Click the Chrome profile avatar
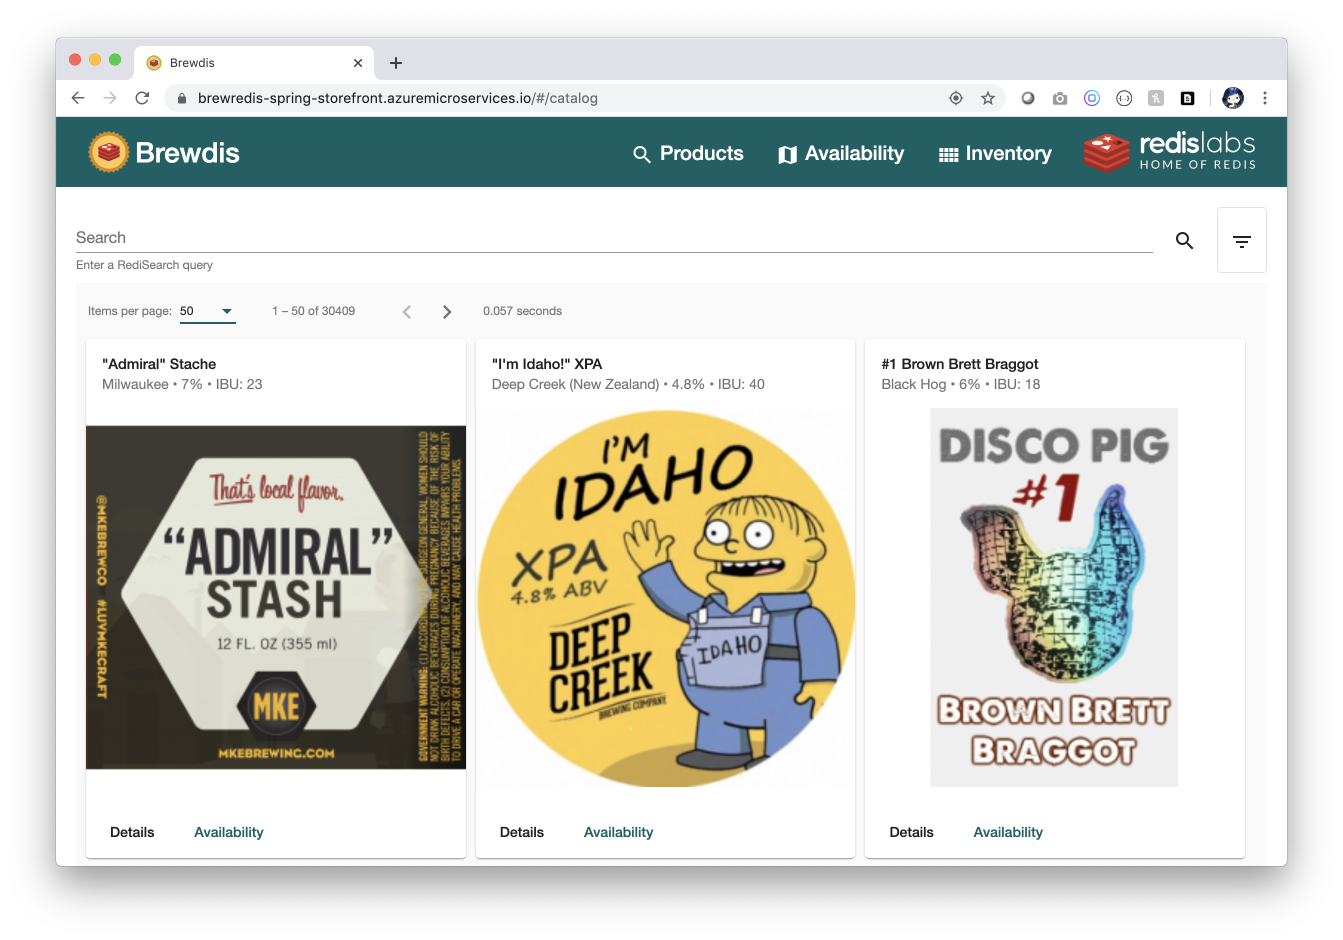The image size is (1343, 940). coord(1233,98)
